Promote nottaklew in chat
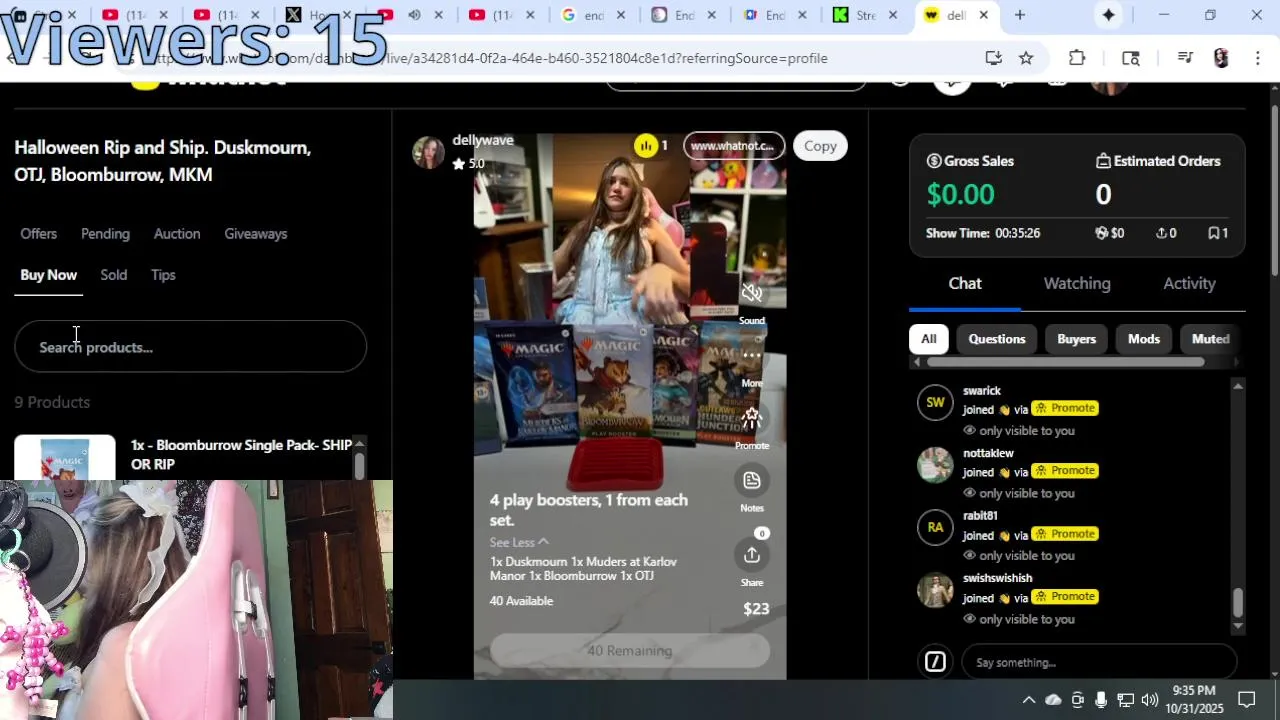1280x720 pixels. point(1065,470)
